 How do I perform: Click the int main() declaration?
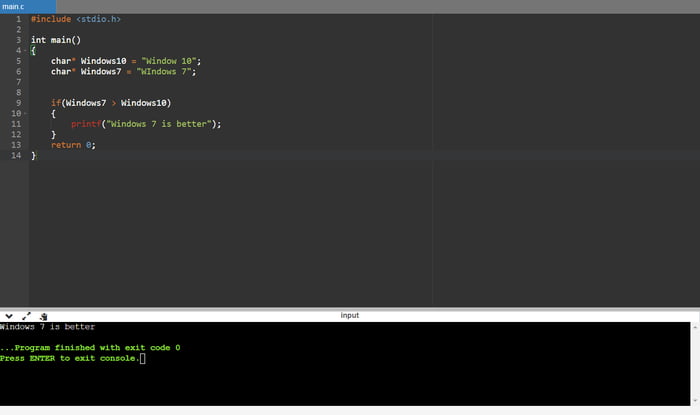click(x=55, y=40)
